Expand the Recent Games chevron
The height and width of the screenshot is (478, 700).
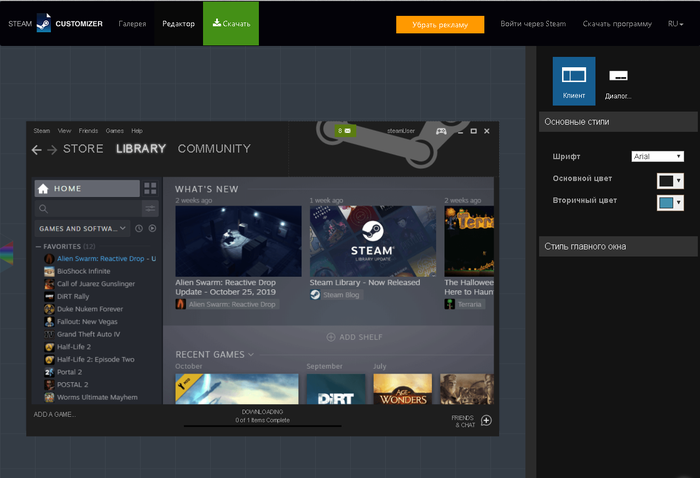(x=251, y=354)
